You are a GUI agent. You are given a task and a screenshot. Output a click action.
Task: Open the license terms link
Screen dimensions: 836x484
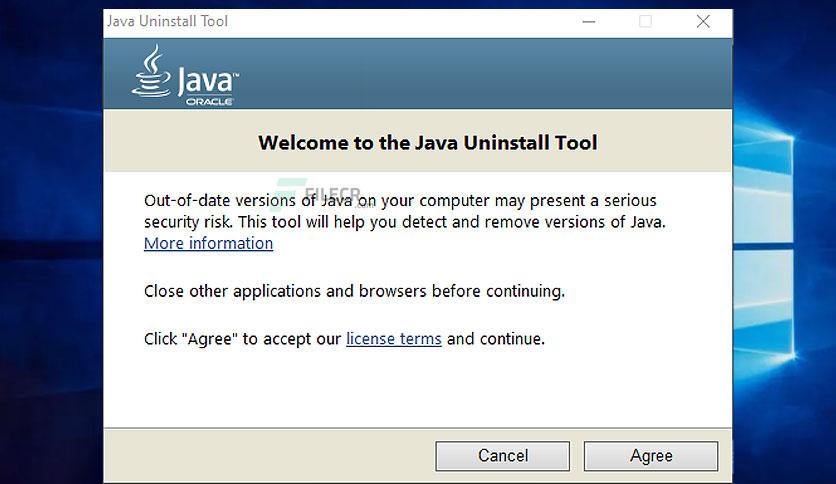click(393, 338)
